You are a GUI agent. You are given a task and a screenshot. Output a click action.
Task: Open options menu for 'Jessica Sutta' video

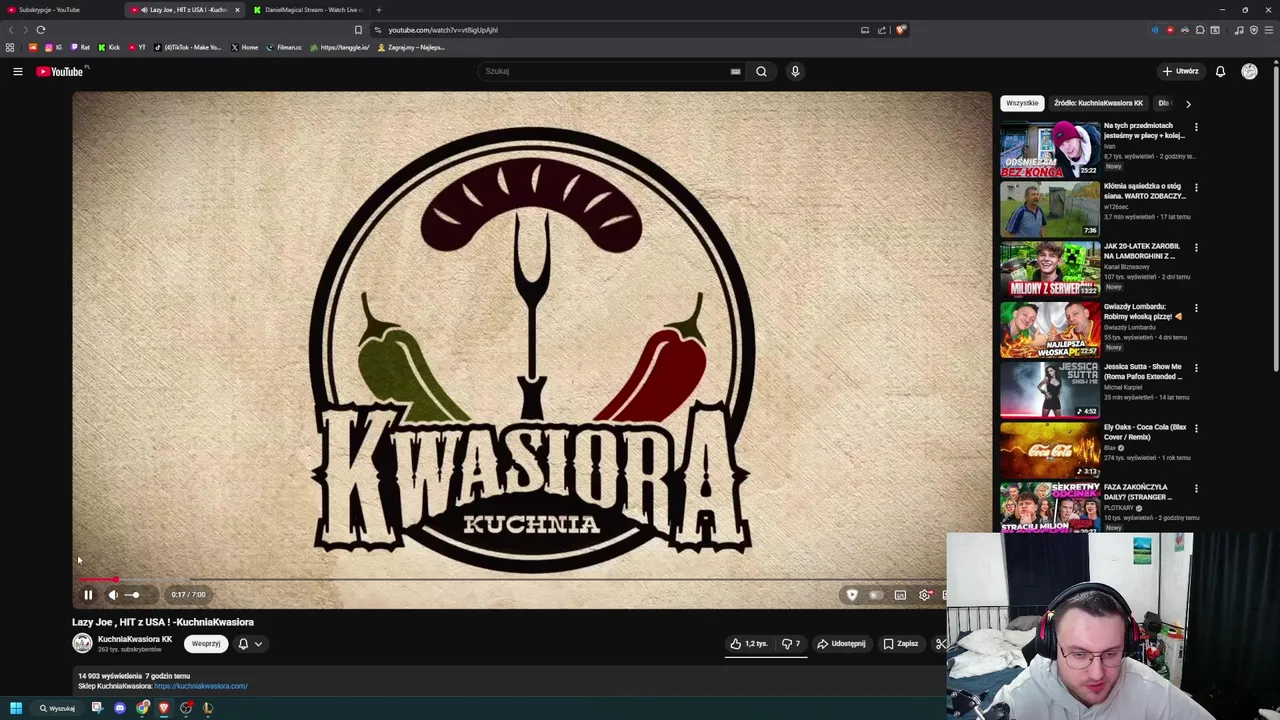1196,367
